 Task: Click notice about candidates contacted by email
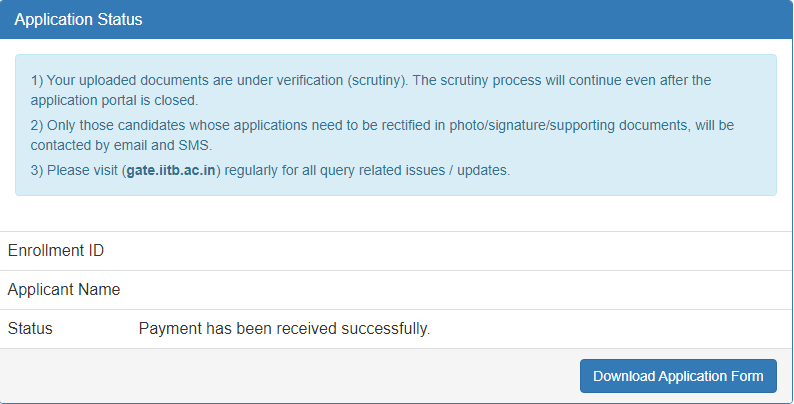coord(382,135)
